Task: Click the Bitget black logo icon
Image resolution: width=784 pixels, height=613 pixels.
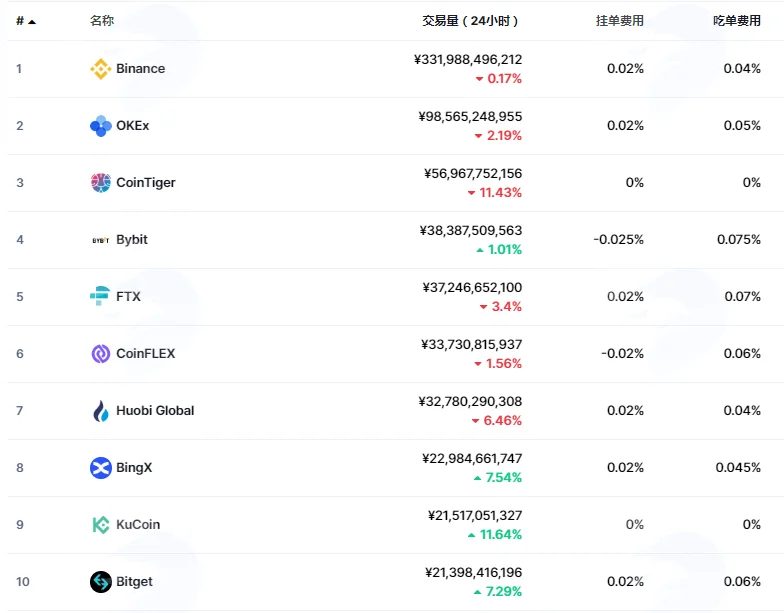Action: pyautogui.click(x=100, y=582)
